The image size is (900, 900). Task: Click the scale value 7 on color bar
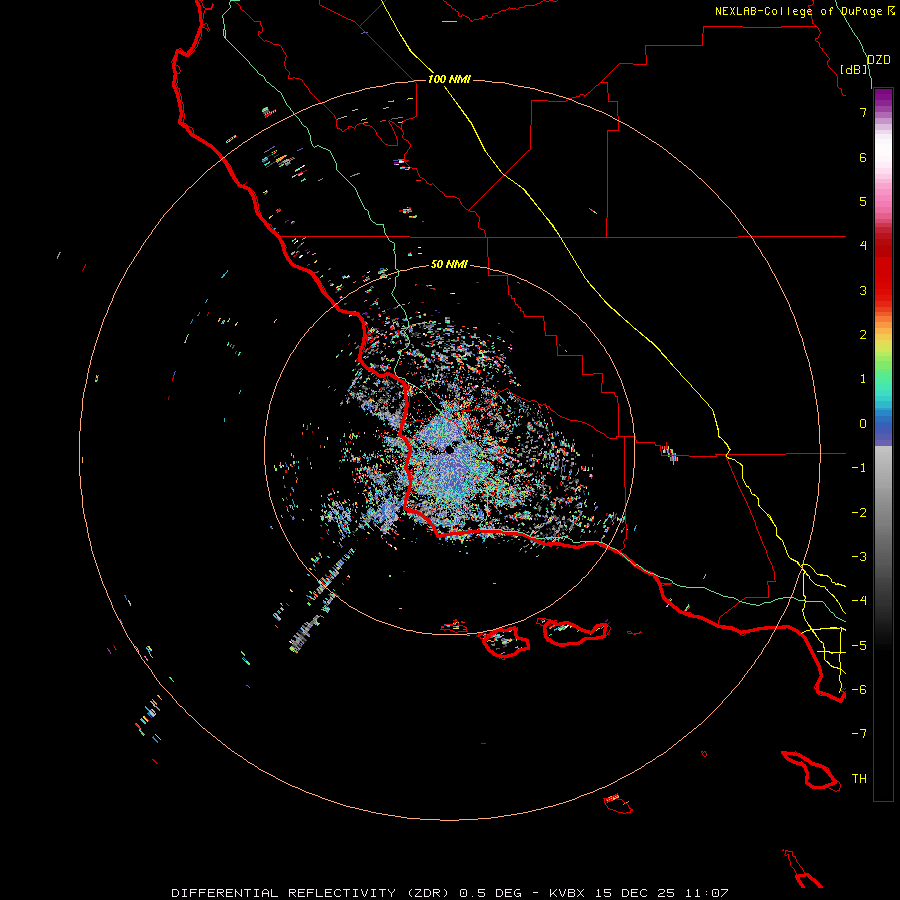point(863,112)
